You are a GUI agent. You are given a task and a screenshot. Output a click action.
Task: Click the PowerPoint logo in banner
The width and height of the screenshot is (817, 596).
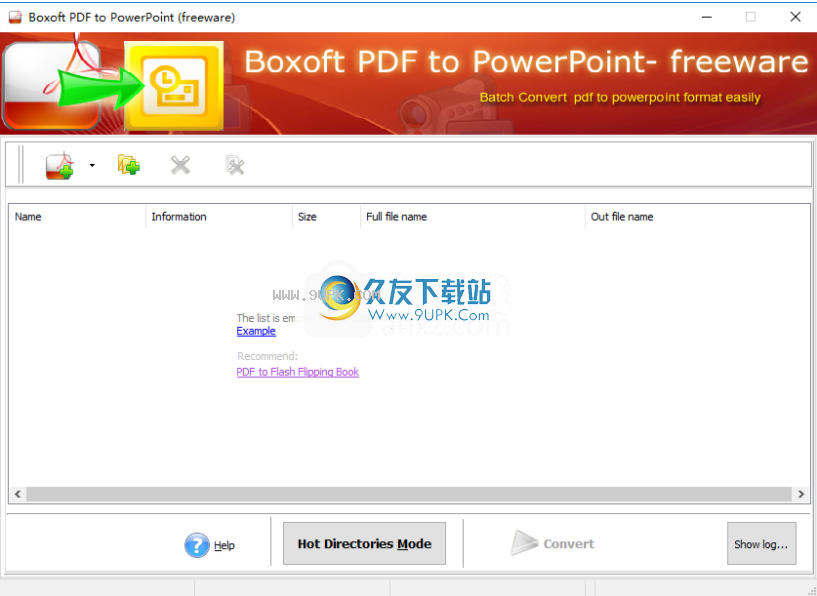click(x=174, y=85)
